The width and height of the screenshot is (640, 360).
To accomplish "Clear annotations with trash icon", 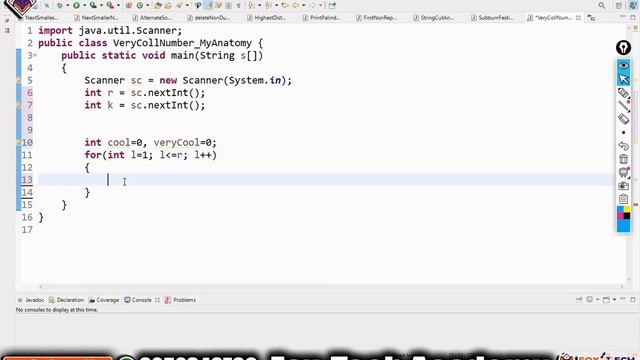I will point(623,159).
